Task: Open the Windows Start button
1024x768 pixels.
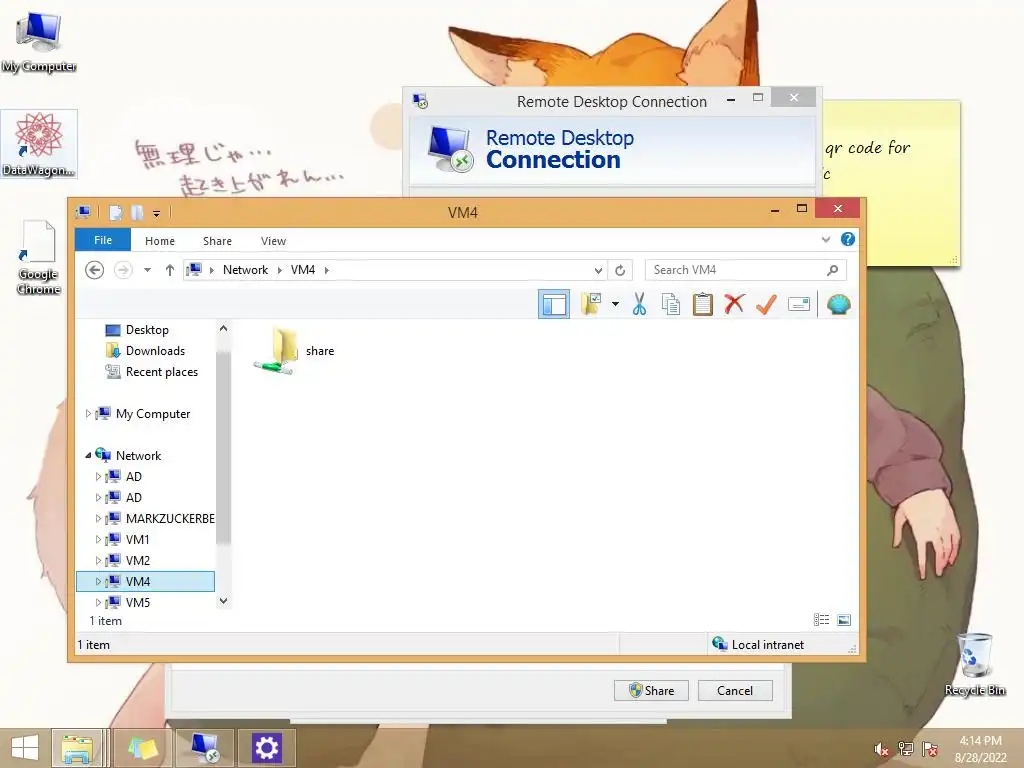Action: click(25, 748)
